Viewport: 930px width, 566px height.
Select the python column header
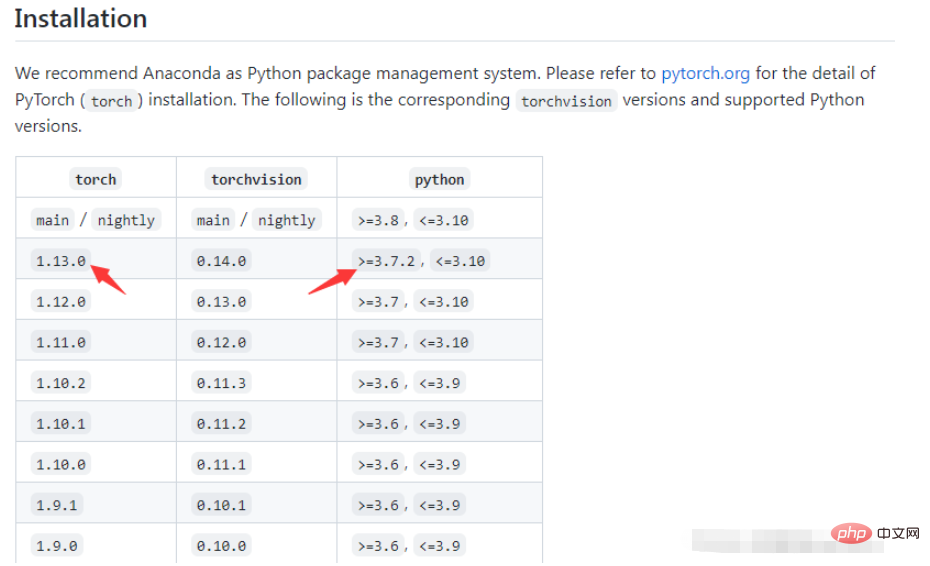(439, 179)
